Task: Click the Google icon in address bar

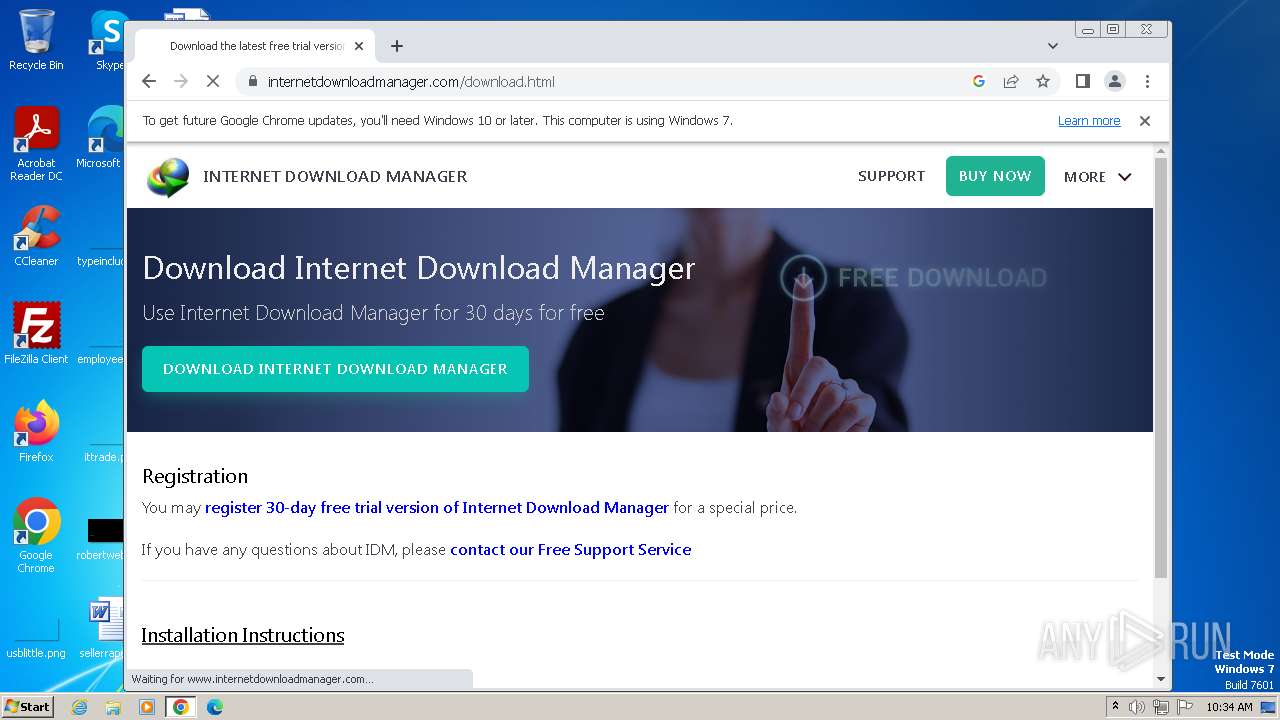Action: [979, 82]
